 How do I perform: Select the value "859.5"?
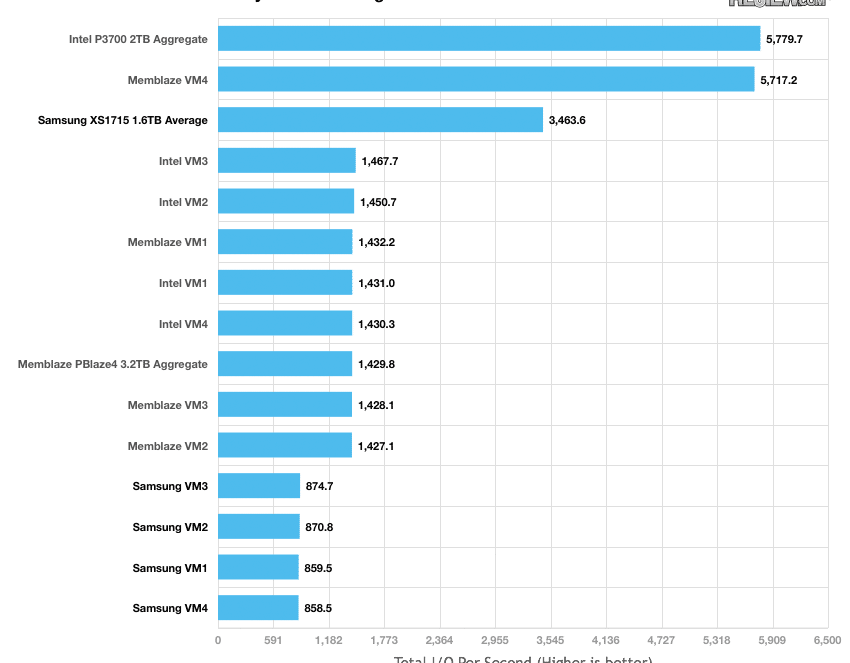(318, 568)
